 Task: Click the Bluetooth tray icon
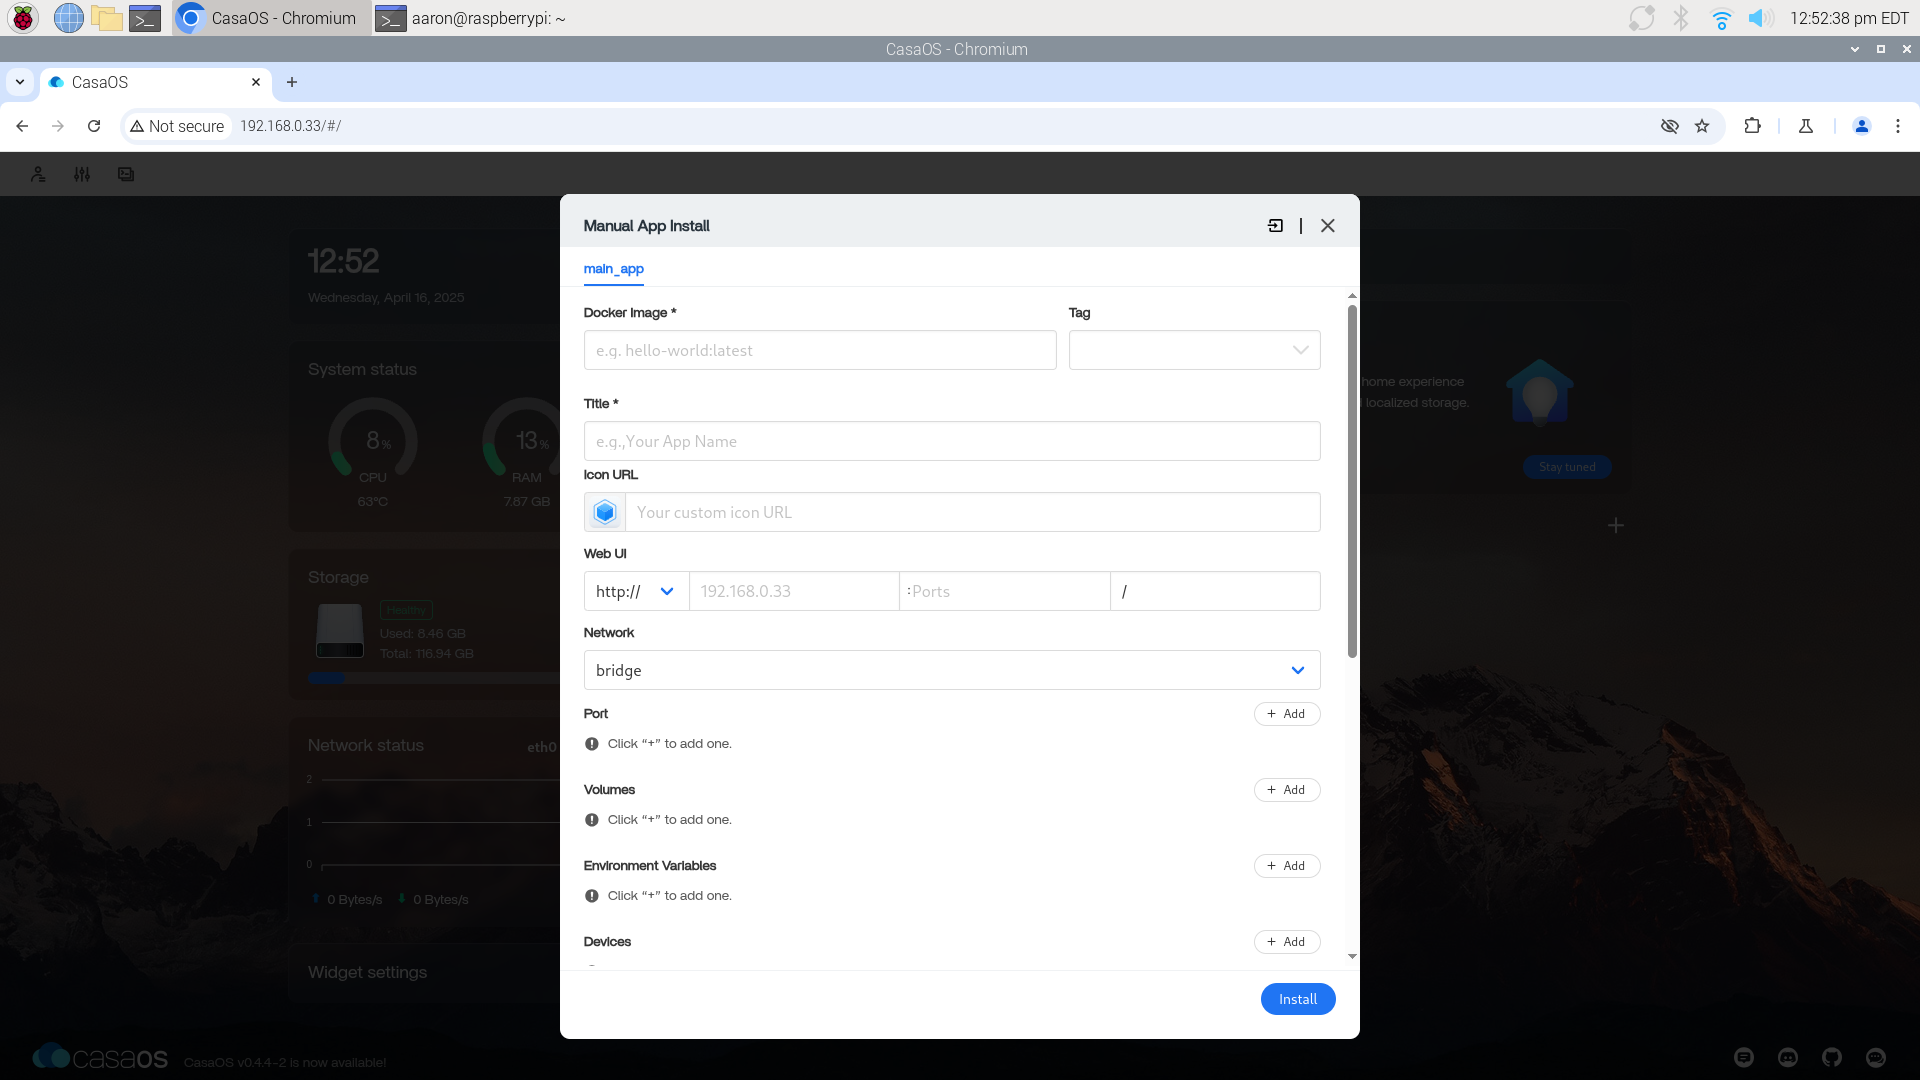click(x=1681, y=18)
